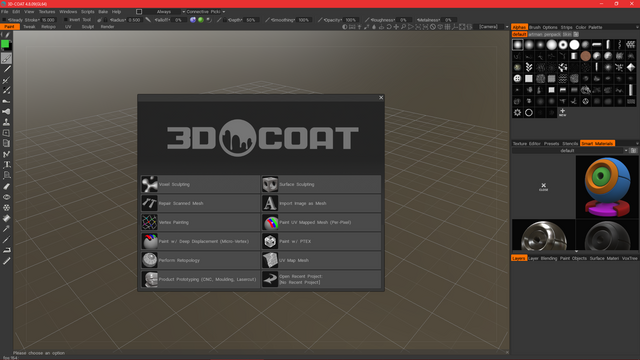This screenshot has width=640, height=360.
Task: Click Paint w/ Deep Displacement icon
Action: point(149,241)
